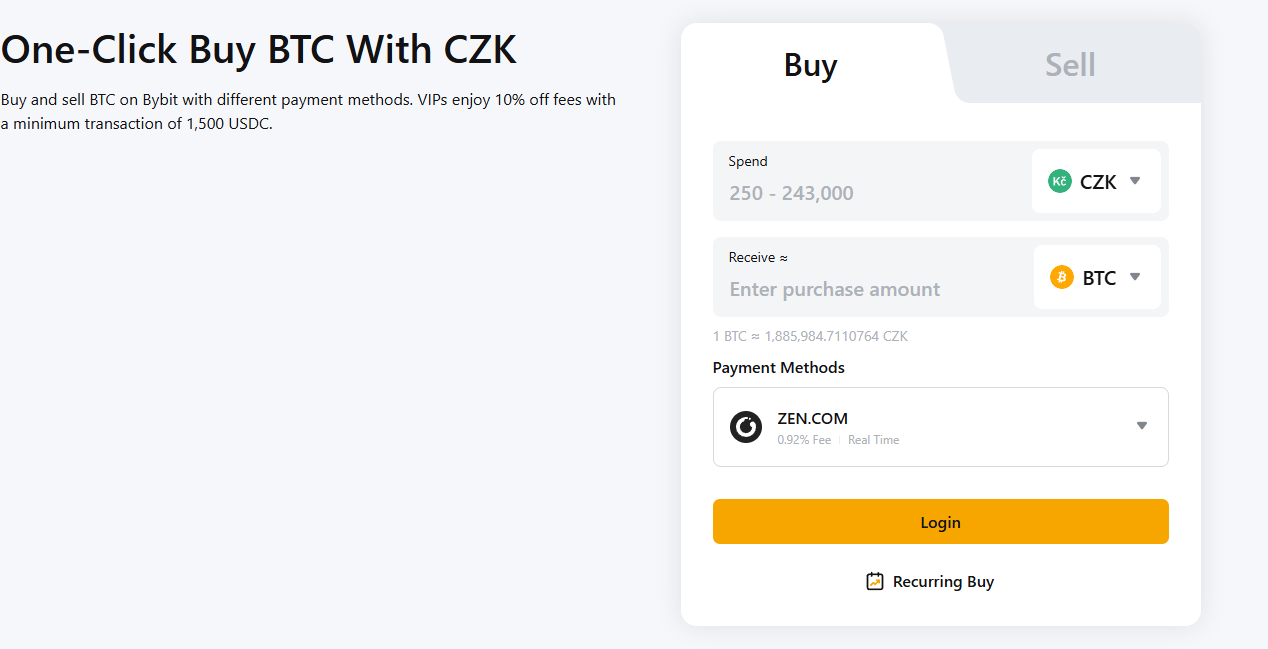This screenshot has width=1268, height=649.
Task: Expand the CZK currency dropdown arrow
Action: point(1135,181)
